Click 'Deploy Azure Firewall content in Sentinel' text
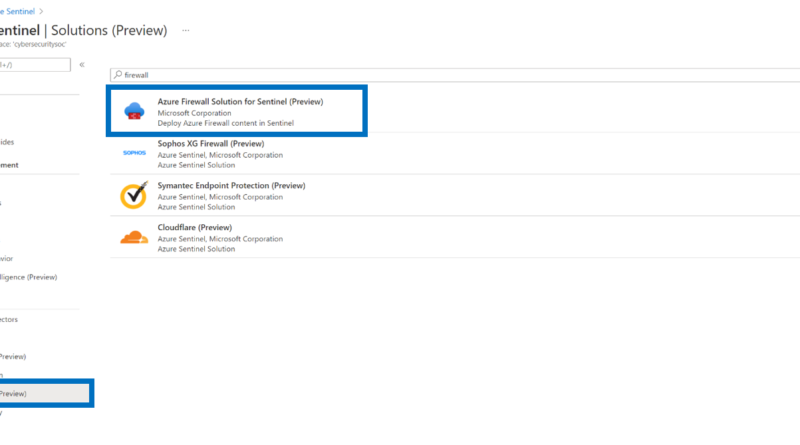800x445 pixels. coord(226,123)
